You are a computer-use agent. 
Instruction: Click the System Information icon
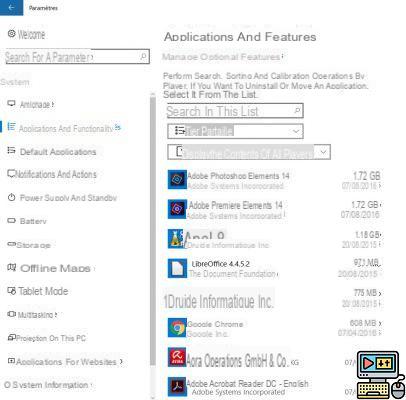pos(7,385)
